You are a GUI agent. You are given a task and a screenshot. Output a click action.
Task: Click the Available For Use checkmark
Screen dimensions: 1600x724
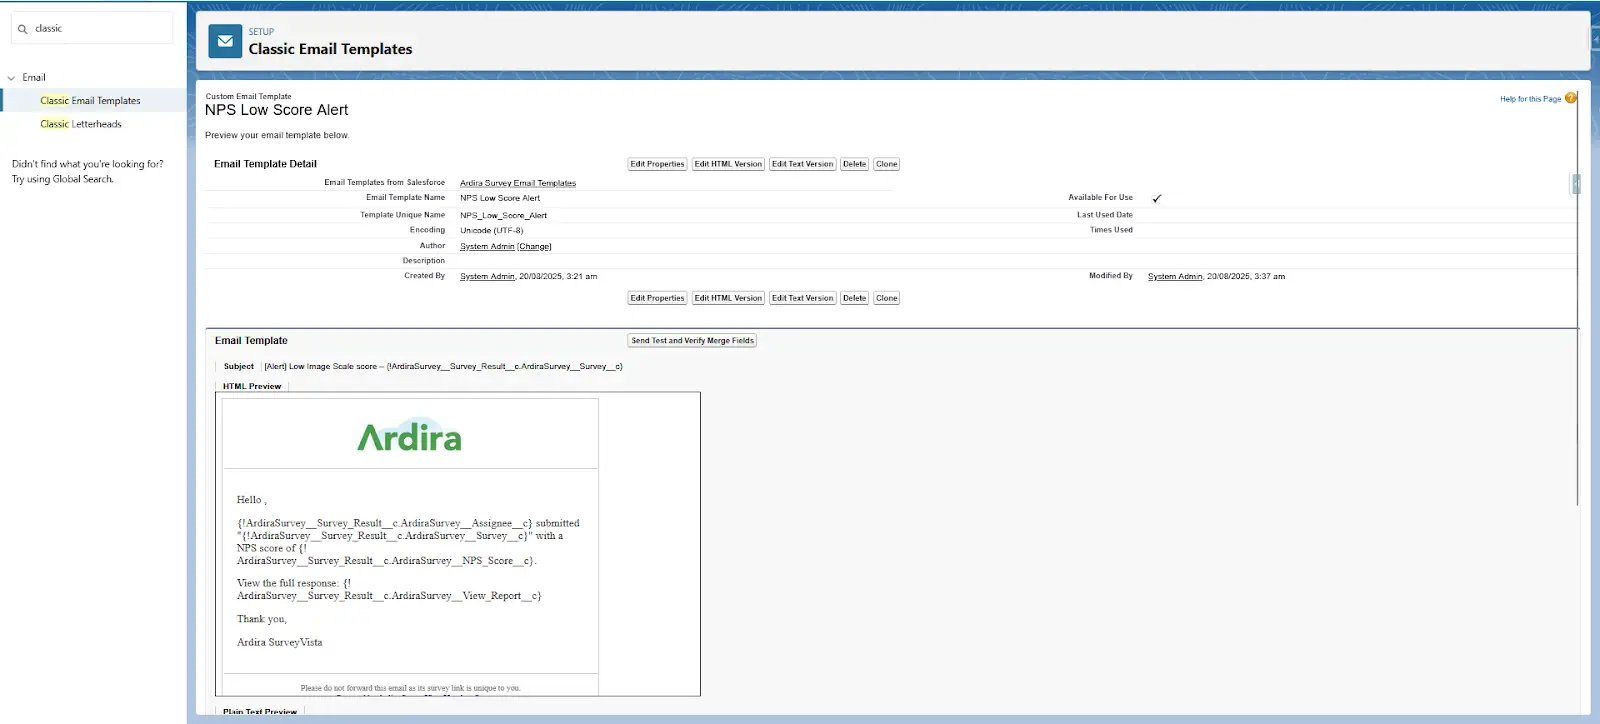point(1157,198)
